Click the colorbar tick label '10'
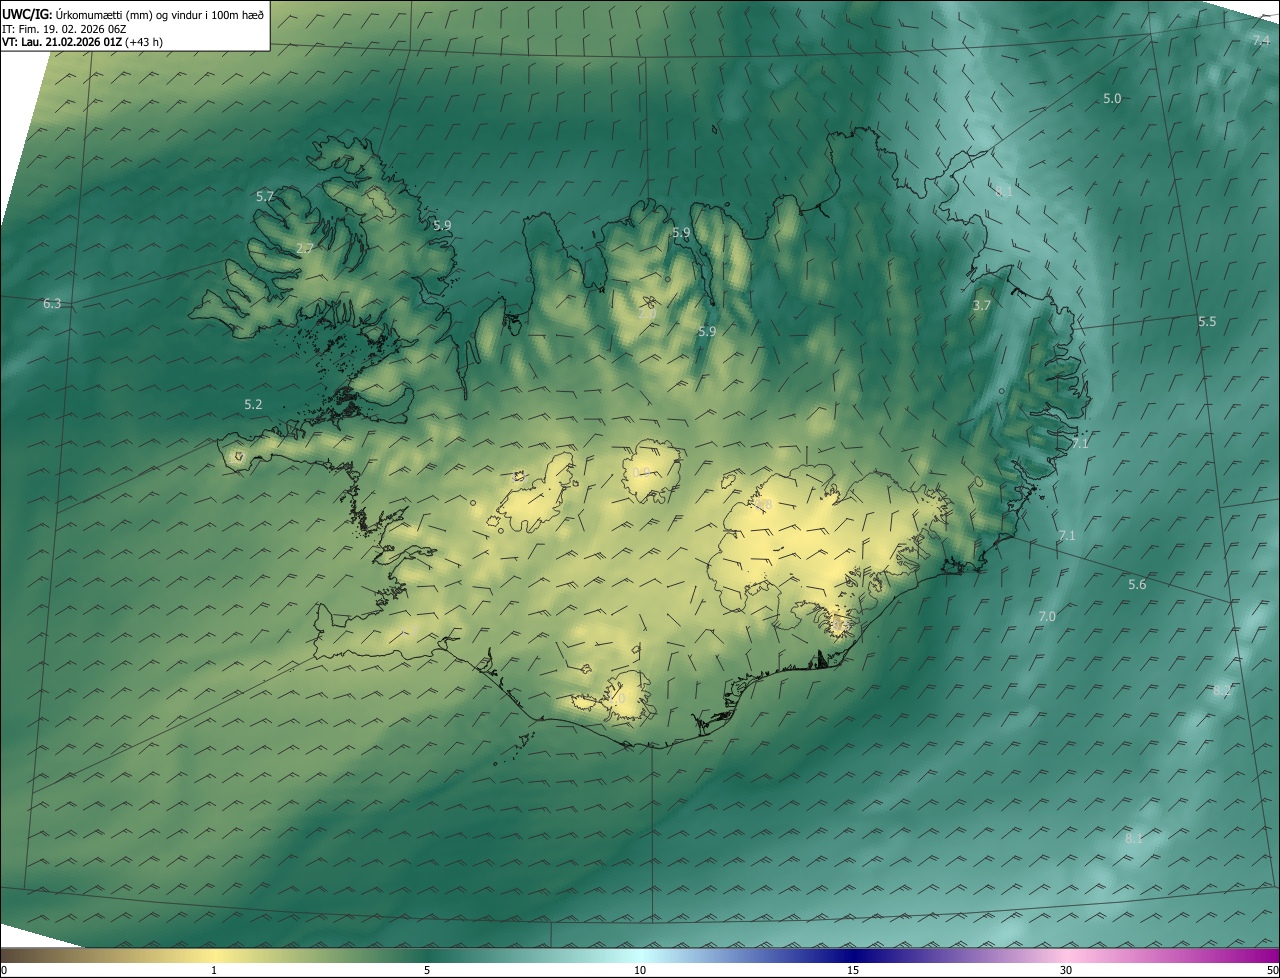Screen dimensions: 1280x978 [640, 970]
